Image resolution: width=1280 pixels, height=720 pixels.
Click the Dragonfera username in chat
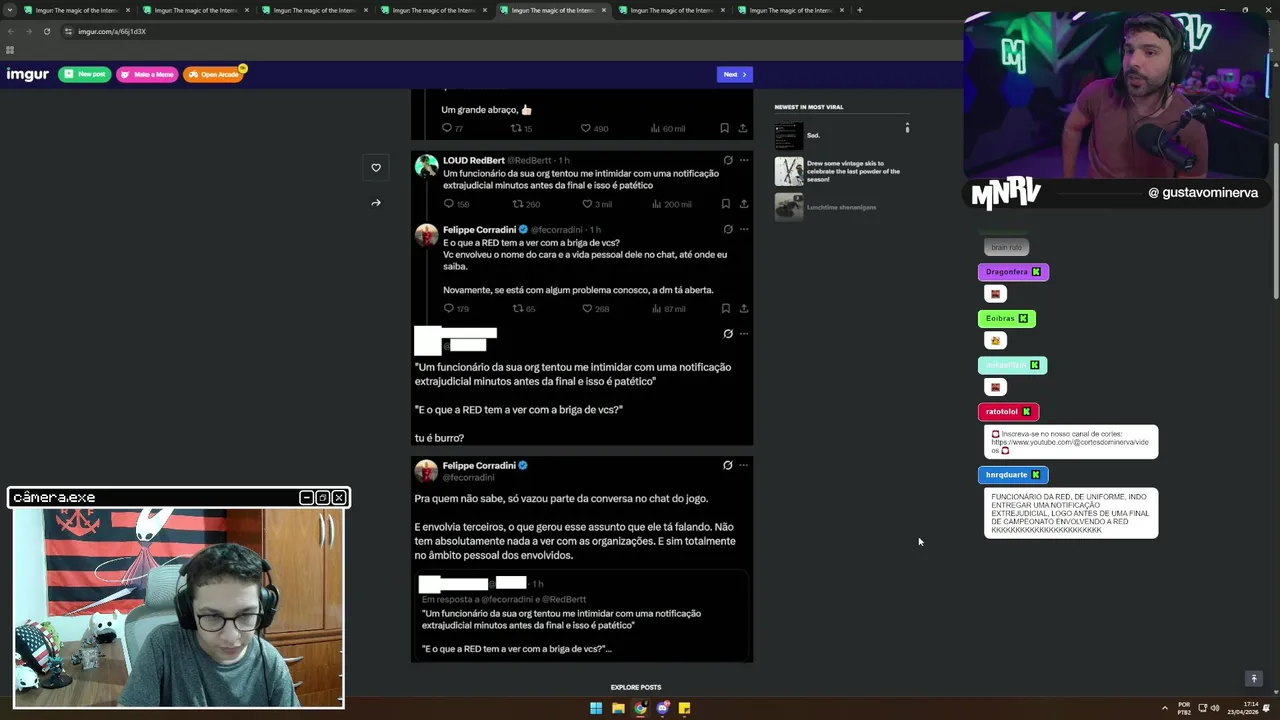point(1006,272)
